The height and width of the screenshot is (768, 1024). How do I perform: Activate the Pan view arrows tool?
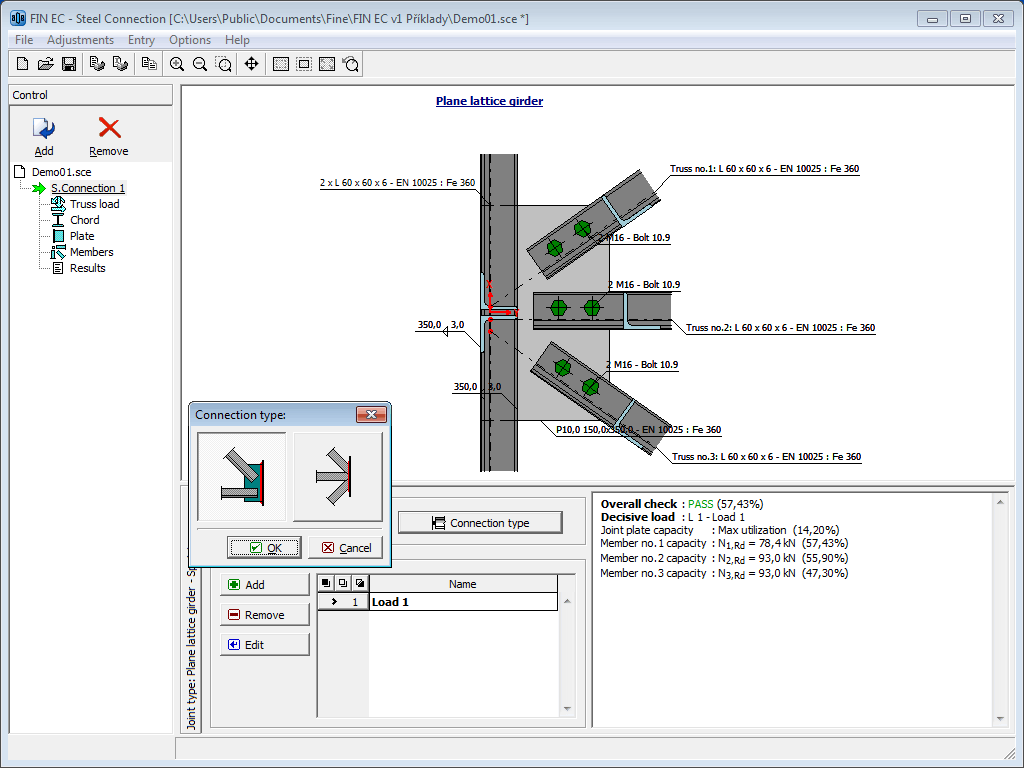251,64
